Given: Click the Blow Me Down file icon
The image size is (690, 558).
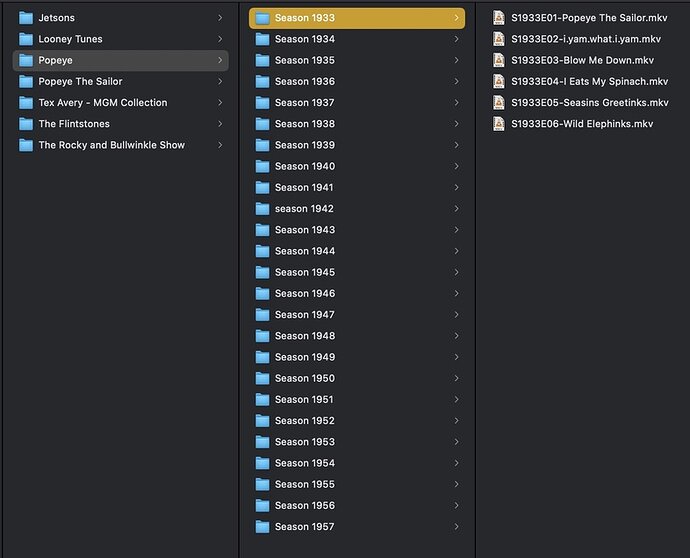Looking at the screenshot, I should [x=498, y=60].
